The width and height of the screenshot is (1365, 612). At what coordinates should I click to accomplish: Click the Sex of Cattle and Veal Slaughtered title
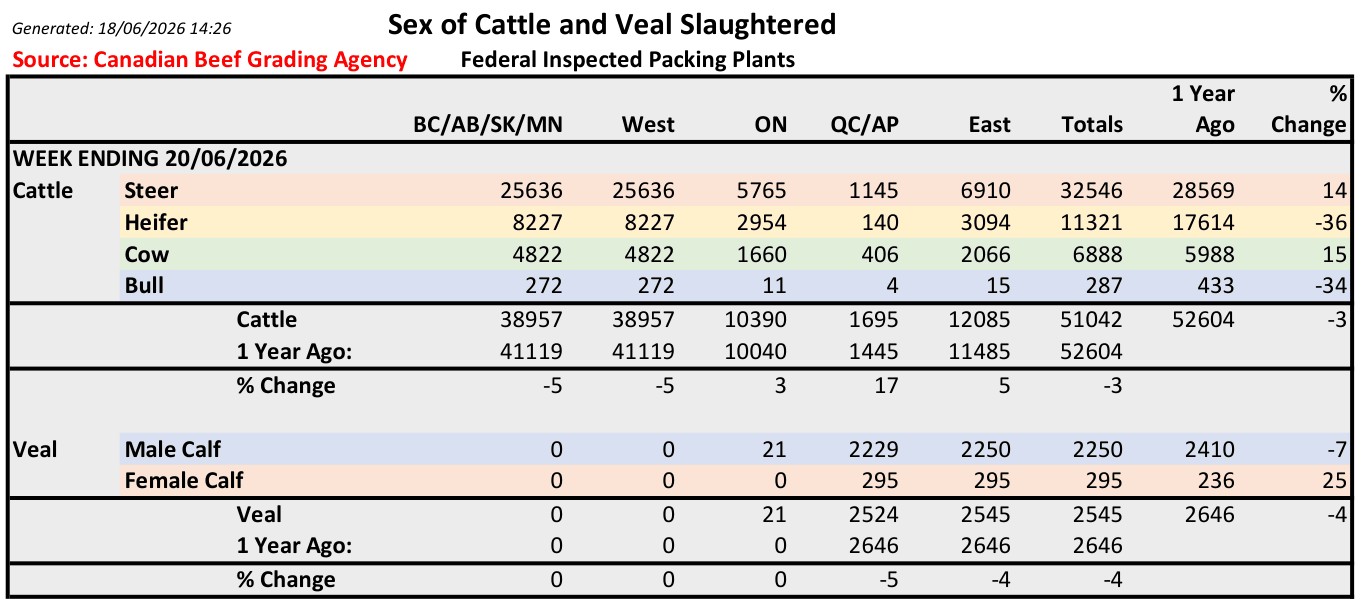point(611,24)
